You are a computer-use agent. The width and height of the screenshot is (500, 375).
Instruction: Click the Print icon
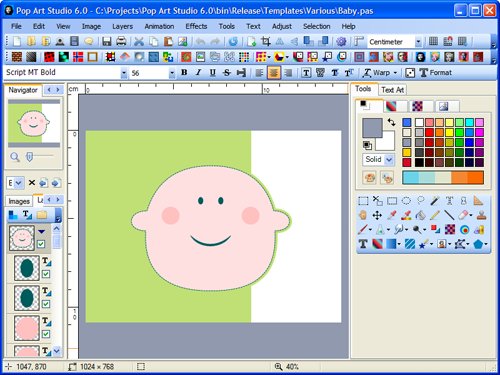pyautogui.click(x=121, y=42)
